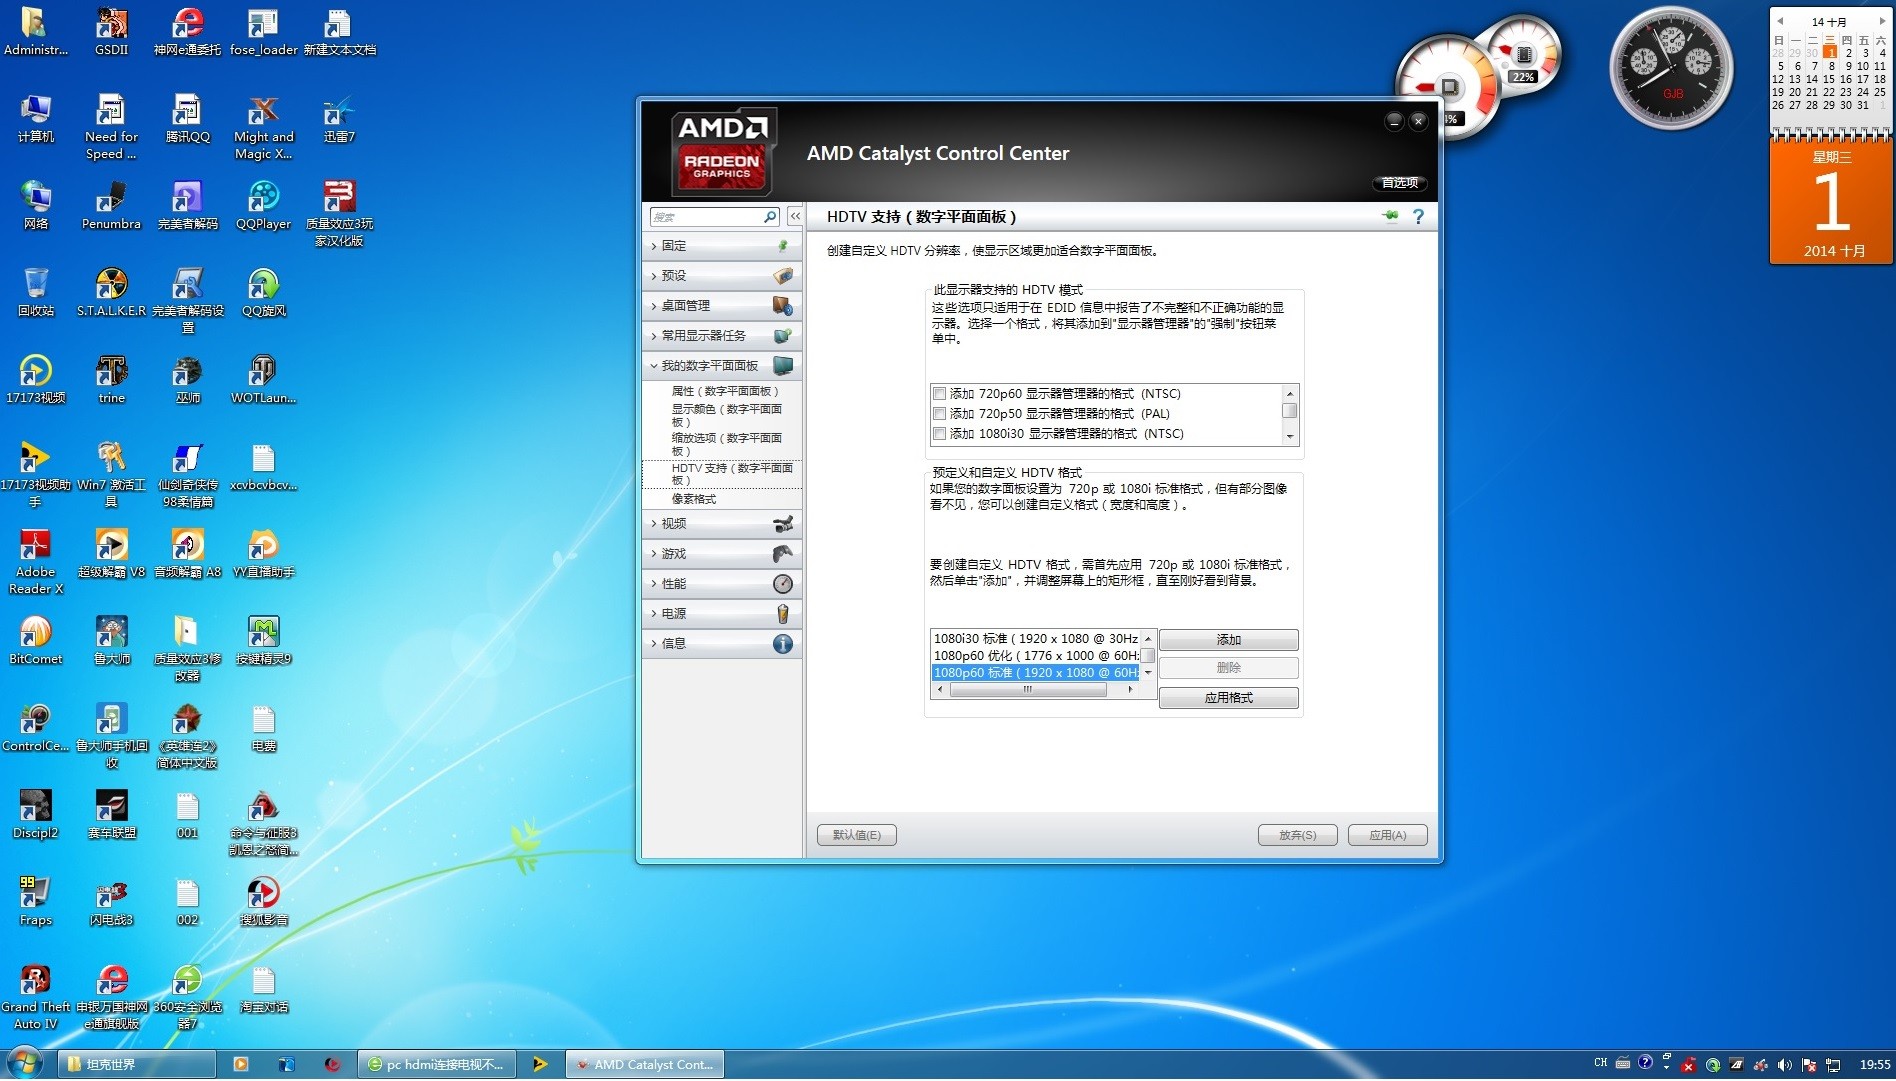
Task: Expand the 预设 section
Action: [x=721, y=276]
